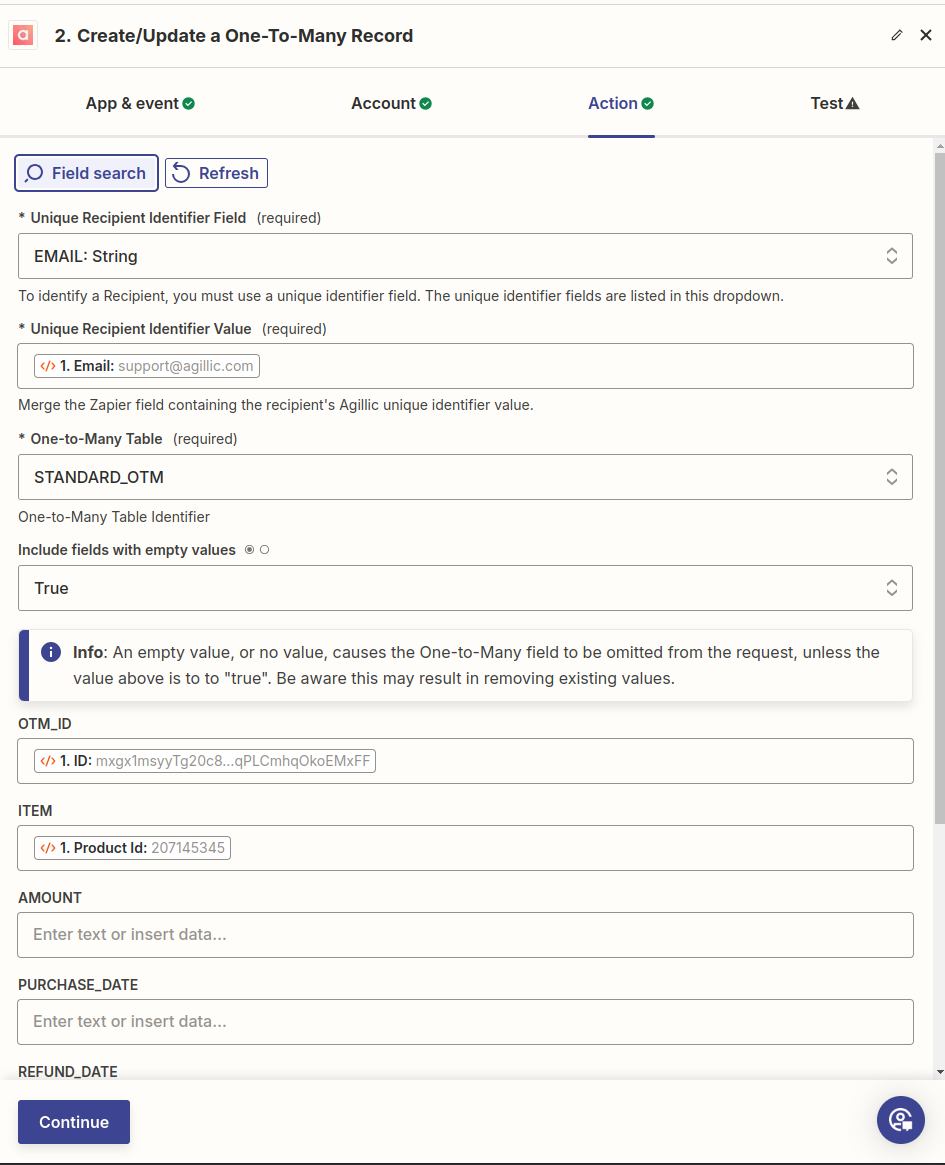Click the Field search magnifier icon

pos(34,173)
